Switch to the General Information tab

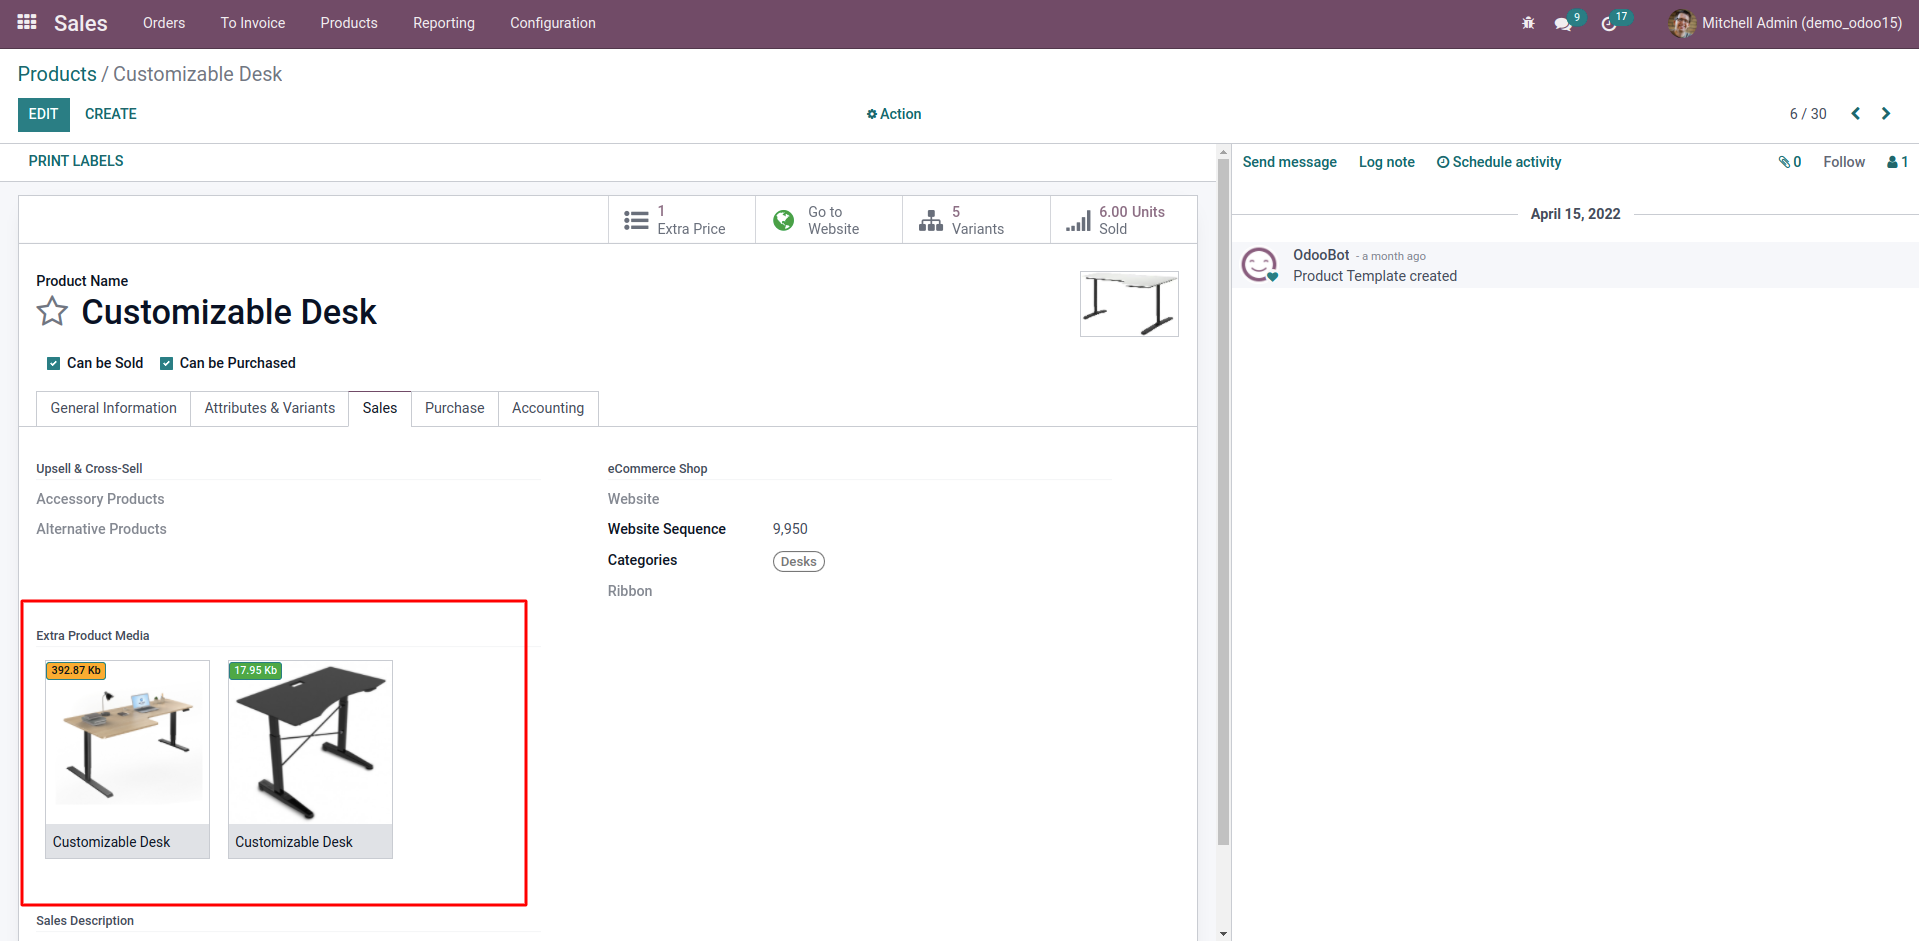[x=114, y=408]
